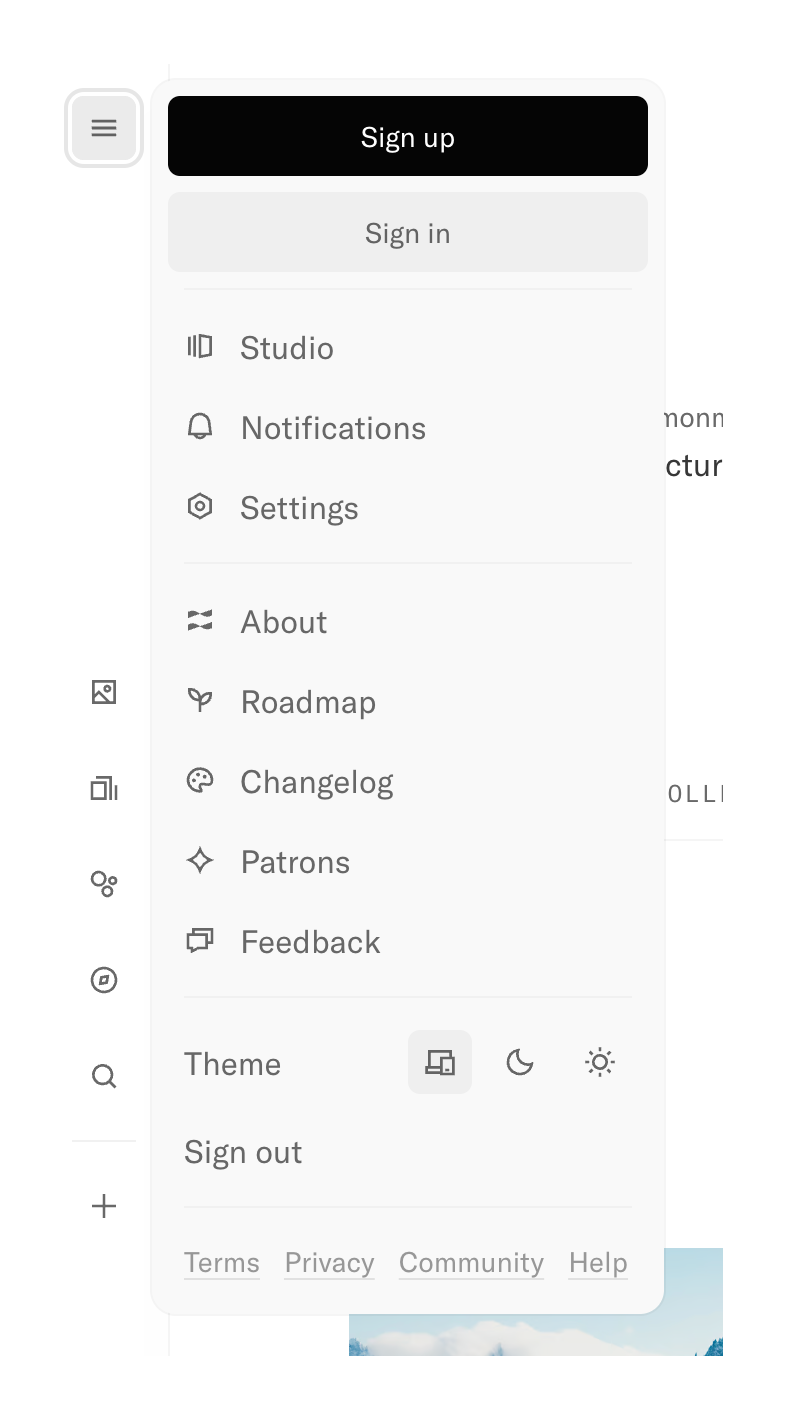Open the Terms link
The width and height of the screenshot is (787, 1420).
click(x=221, y=1262)
